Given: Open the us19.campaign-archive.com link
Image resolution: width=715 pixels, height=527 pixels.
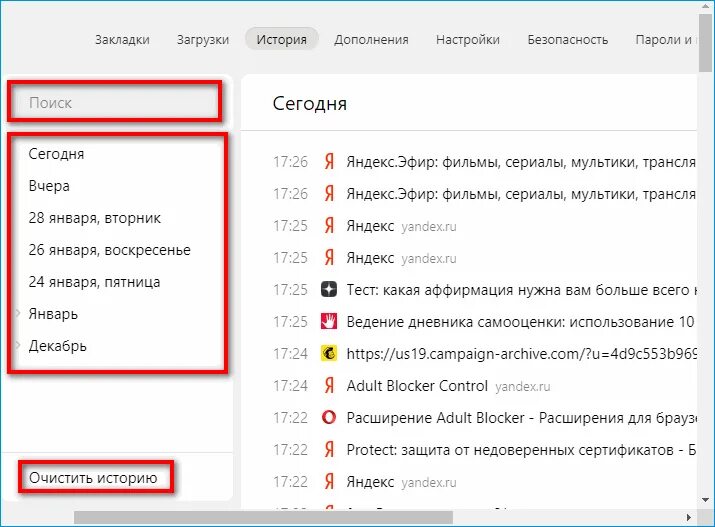Looking at the screenshot, I should [x=521, y=354].
